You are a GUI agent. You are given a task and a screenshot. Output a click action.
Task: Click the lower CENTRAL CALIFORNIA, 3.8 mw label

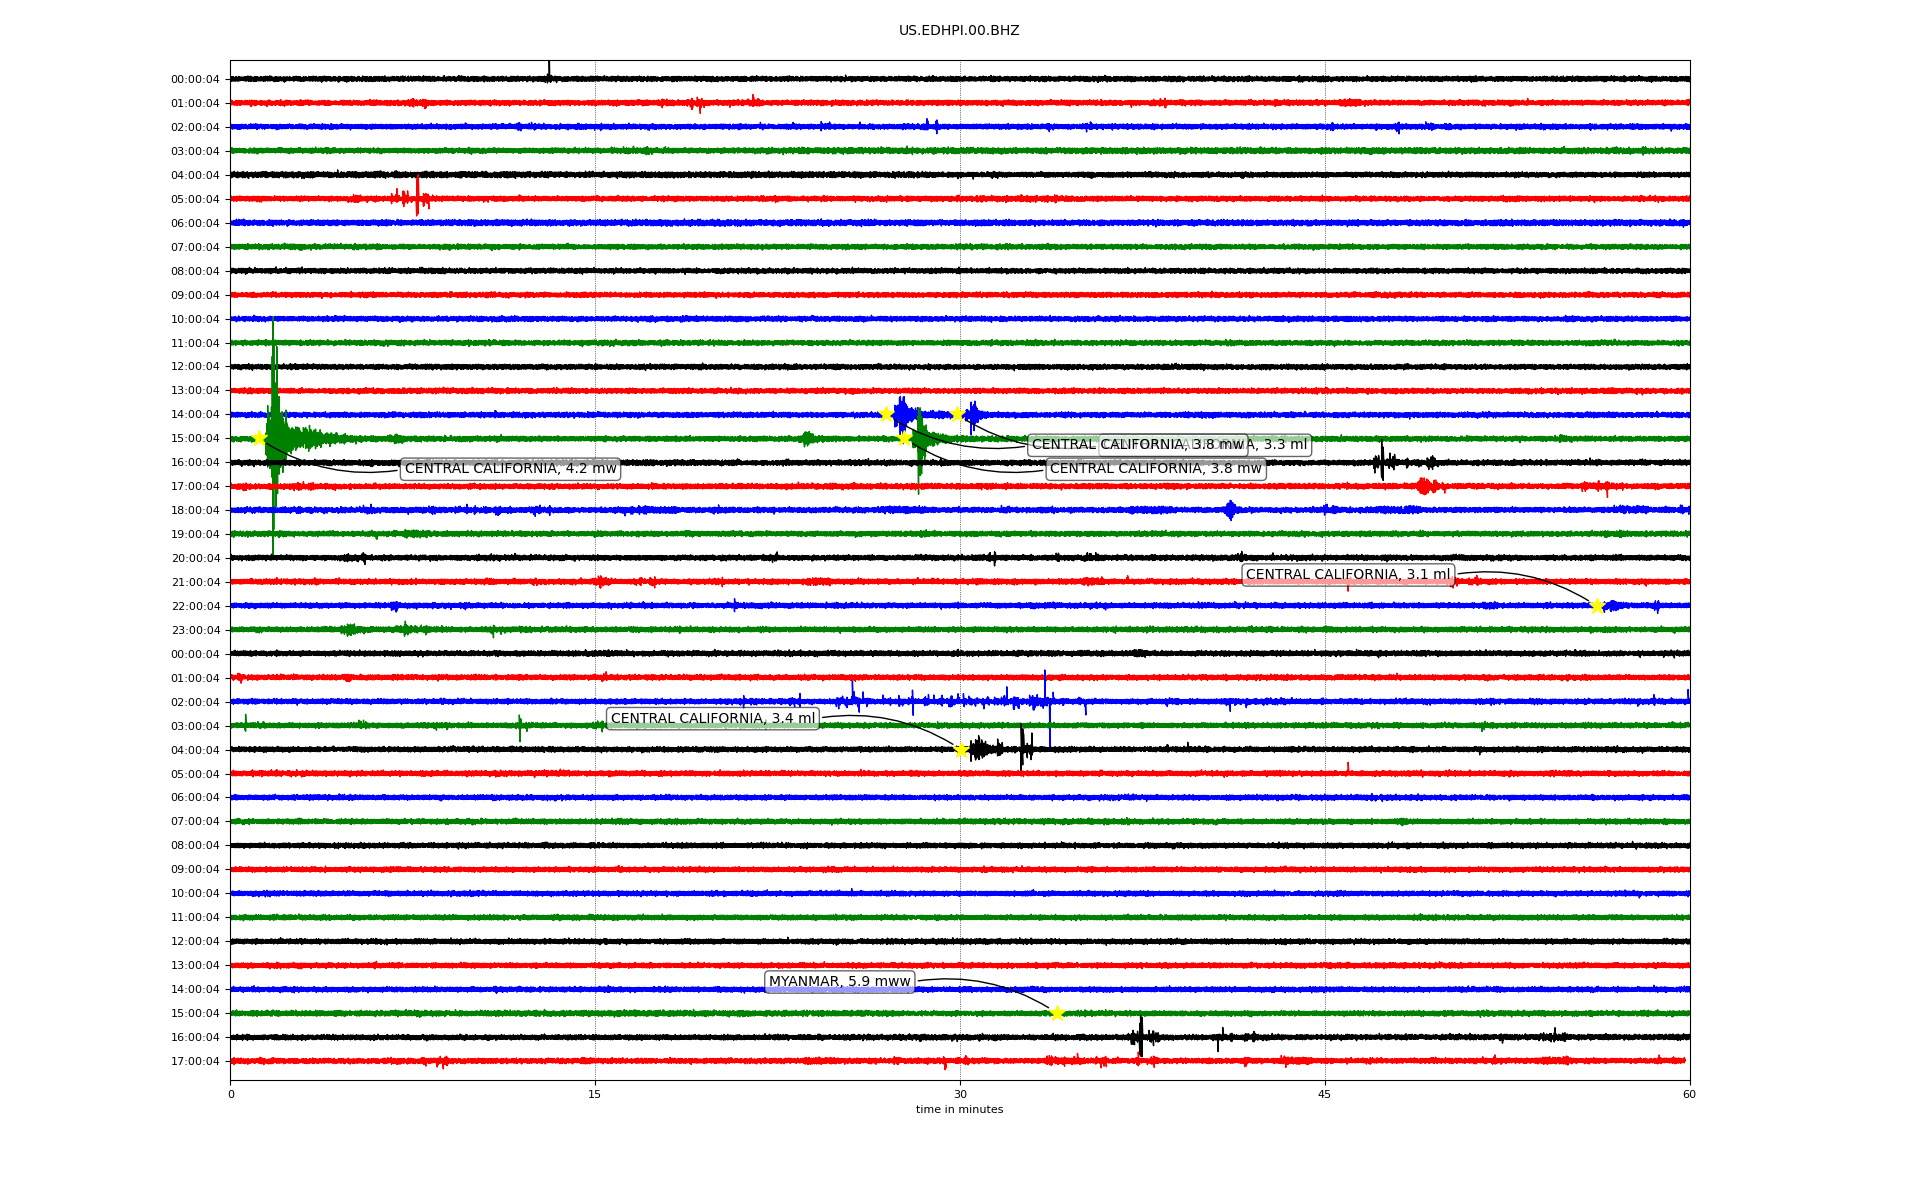1155,469
